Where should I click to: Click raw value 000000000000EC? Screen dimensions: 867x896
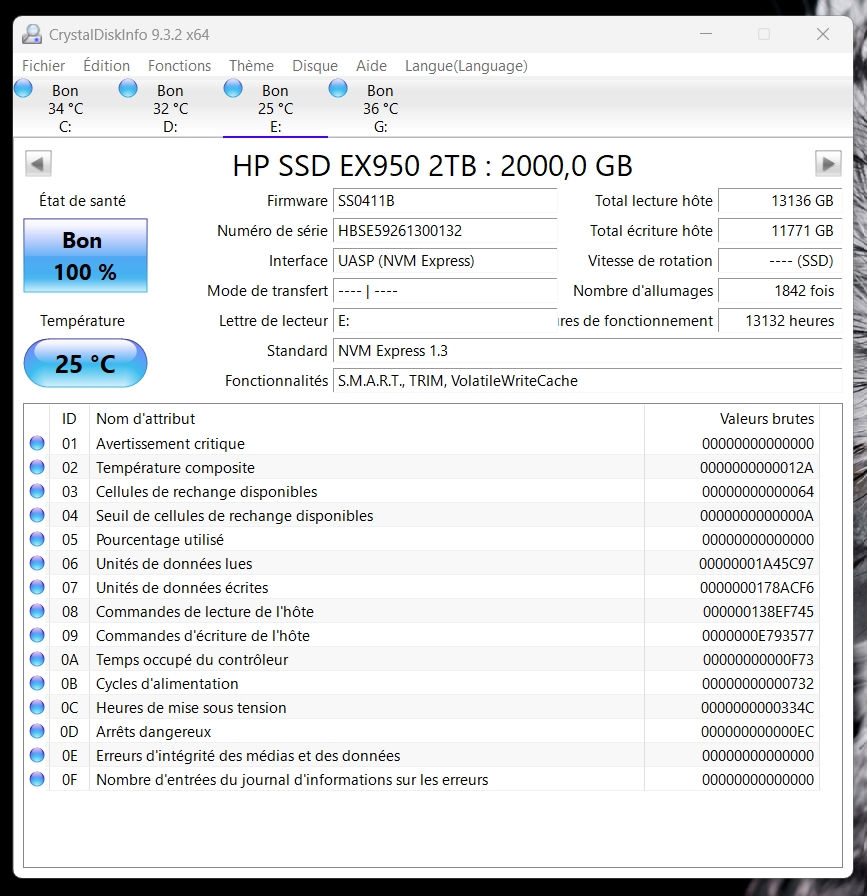pos(757,732)
